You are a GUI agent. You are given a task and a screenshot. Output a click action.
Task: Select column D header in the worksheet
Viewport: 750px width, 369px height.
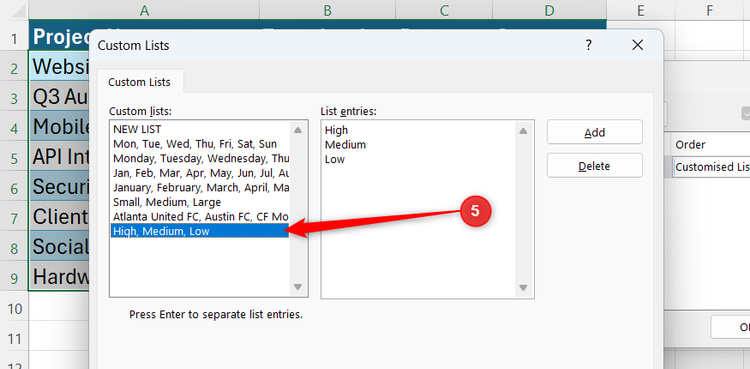click(550, 10)
